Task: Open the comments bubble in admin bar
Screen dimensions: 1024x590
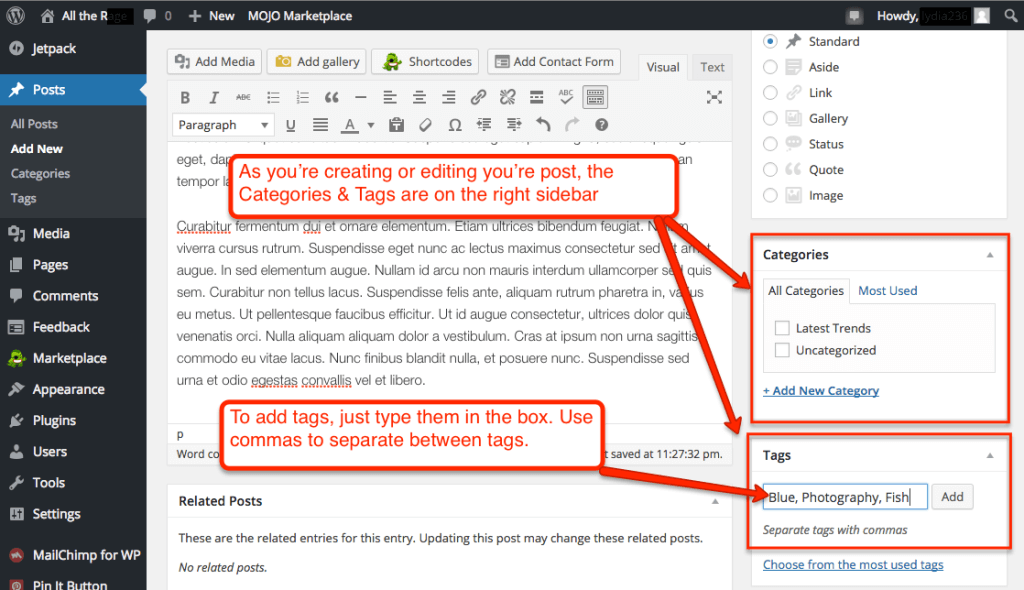Action: pos(150,16)
